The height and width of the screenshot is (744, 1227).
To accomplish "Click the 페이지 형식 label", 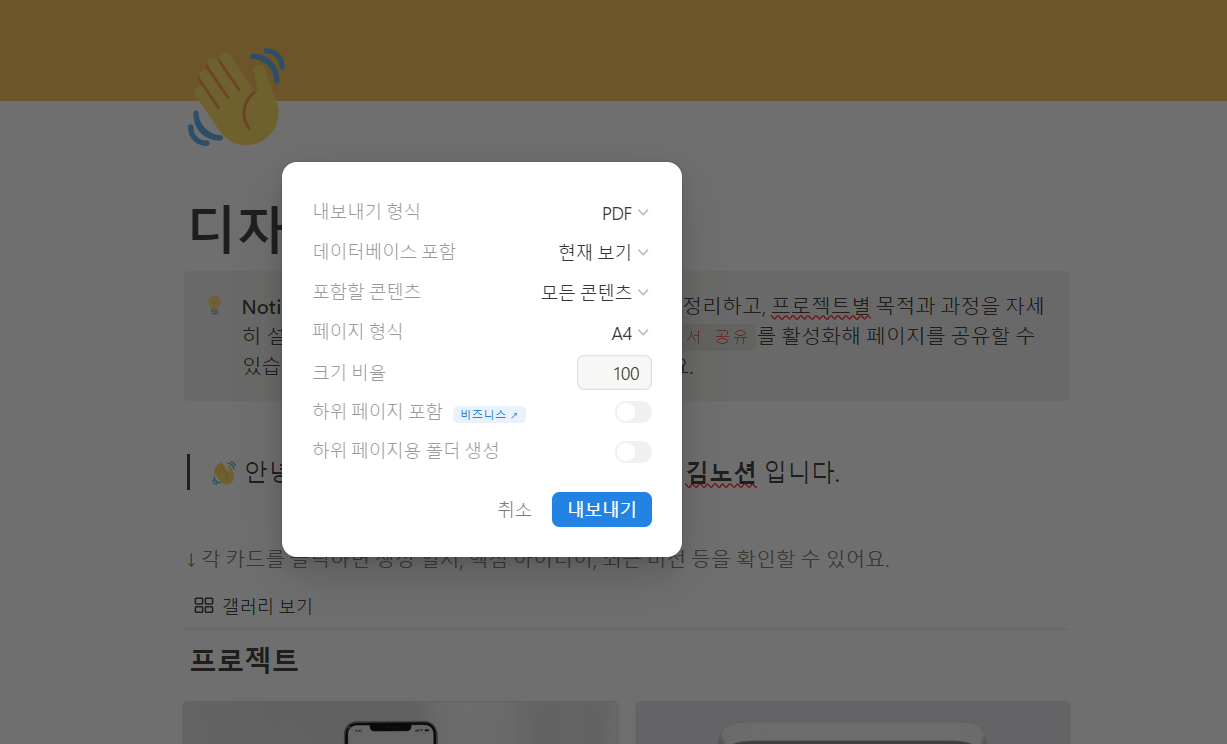I will 358,332.
